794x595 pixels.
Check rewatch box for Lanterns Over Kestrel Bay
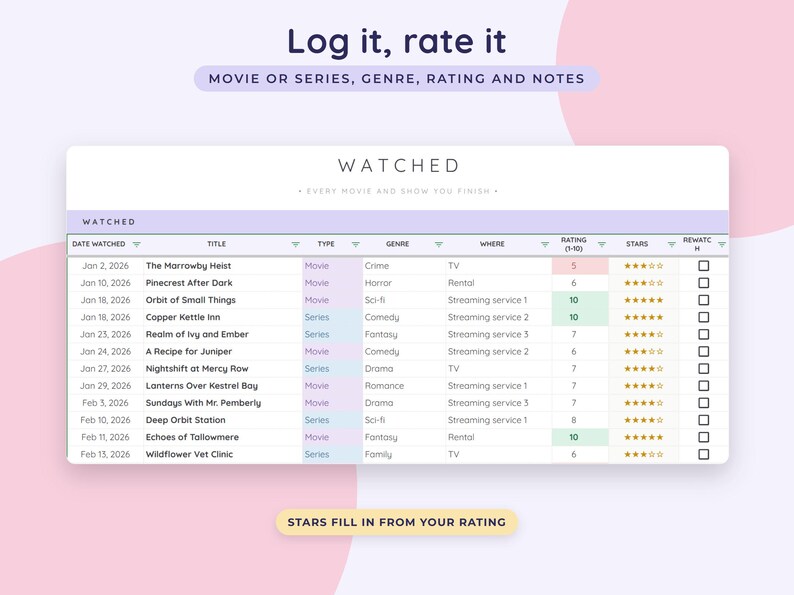point(703,386)
